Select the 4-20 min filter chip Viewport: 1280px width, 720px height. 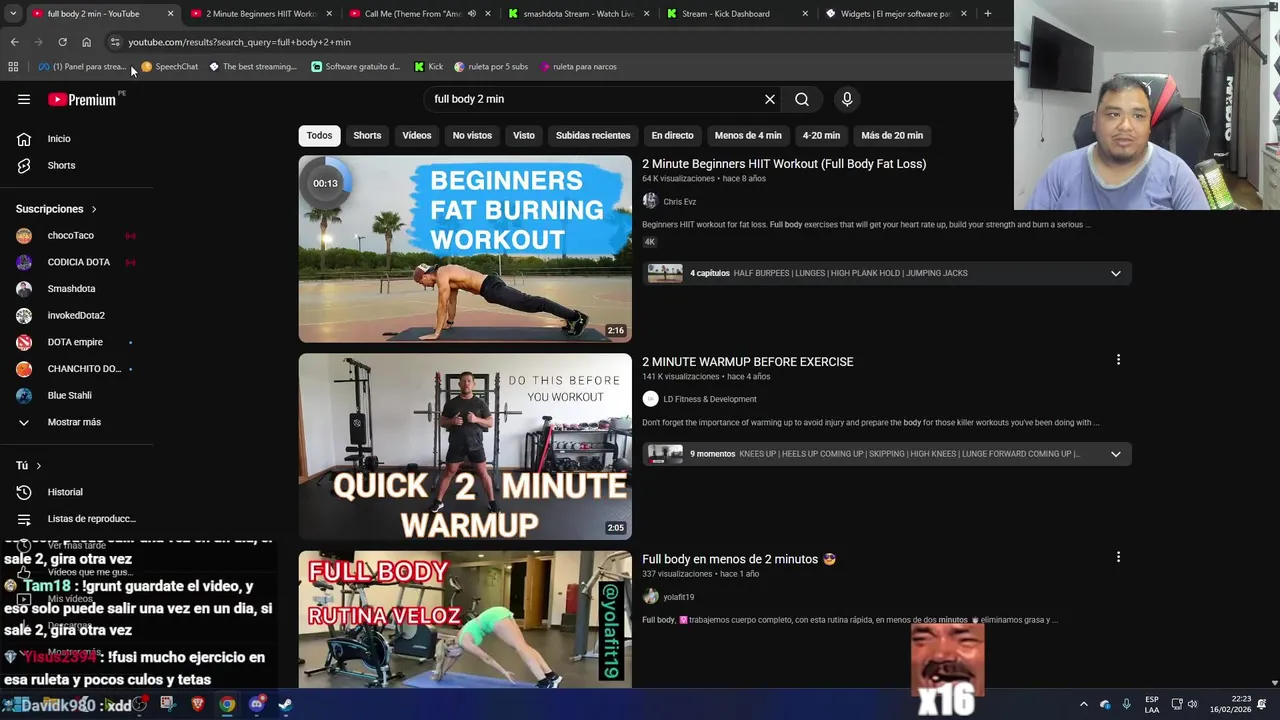[x=821, y=135]
